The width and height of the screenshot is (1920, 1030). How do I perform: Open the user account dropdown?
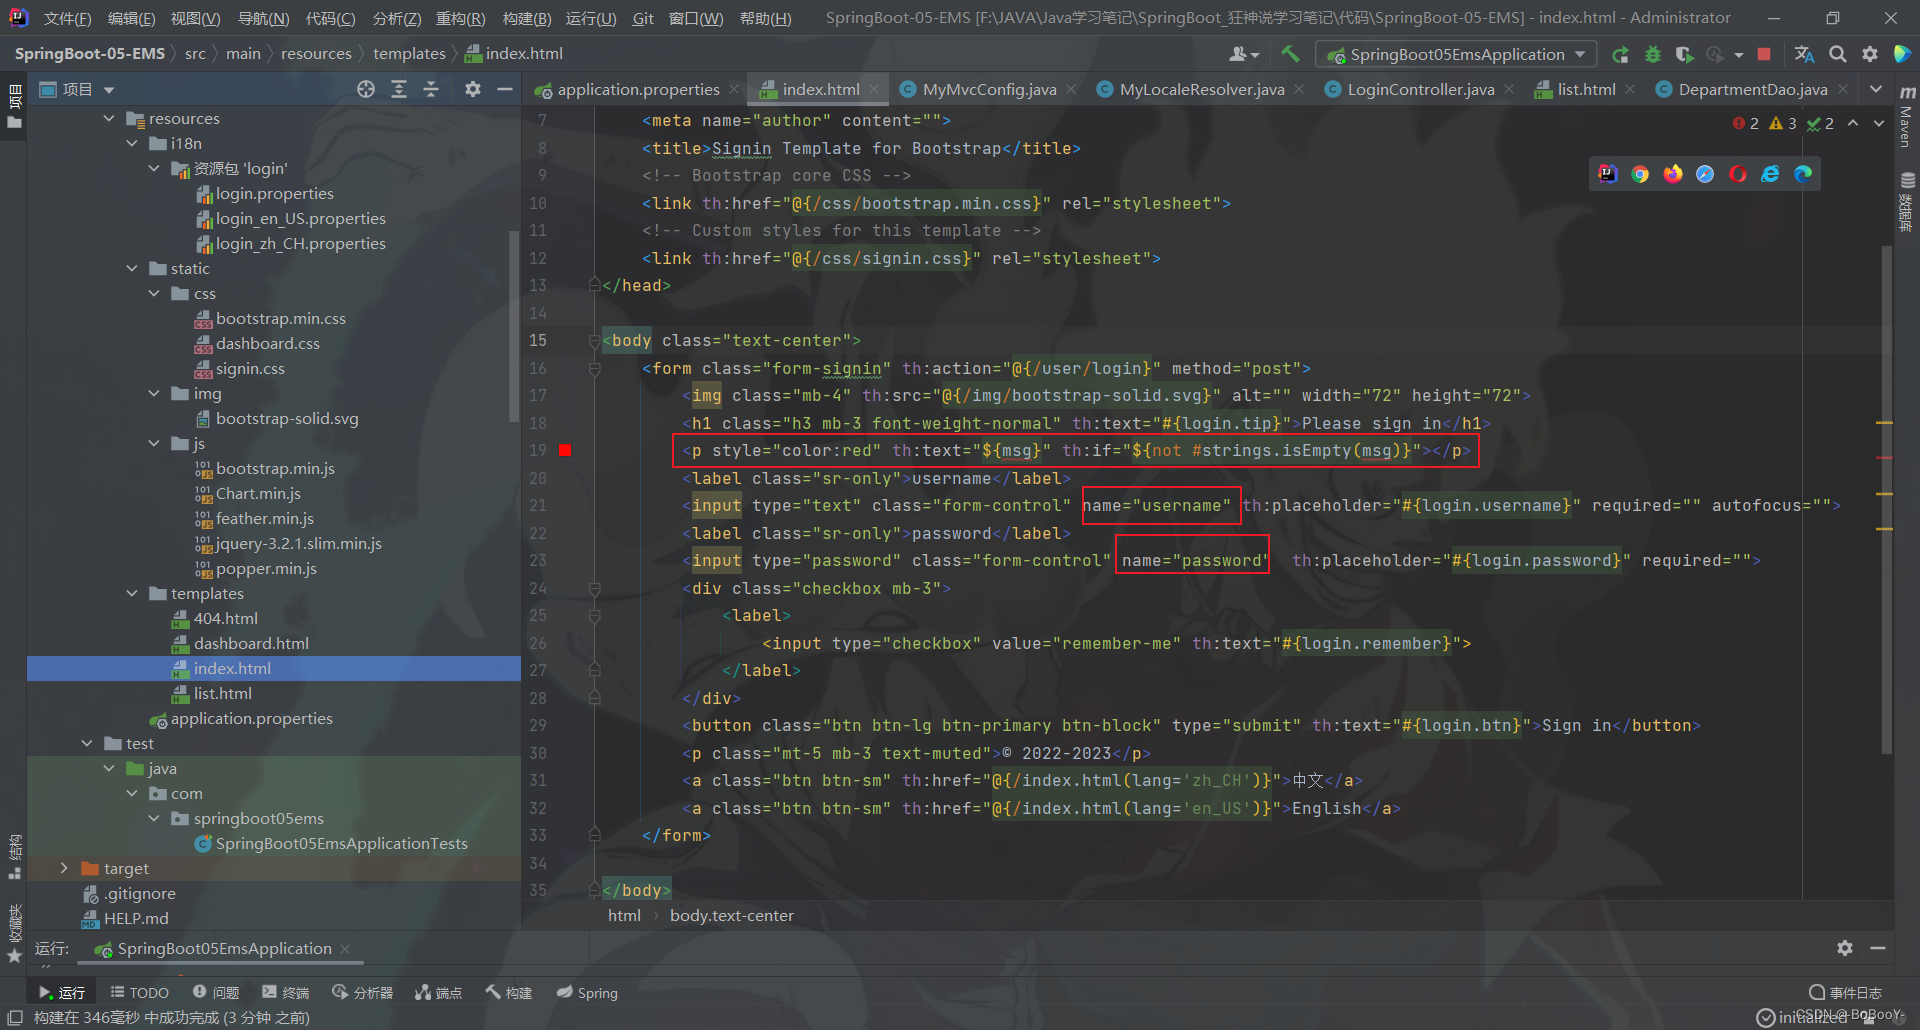coord(1244,54)
